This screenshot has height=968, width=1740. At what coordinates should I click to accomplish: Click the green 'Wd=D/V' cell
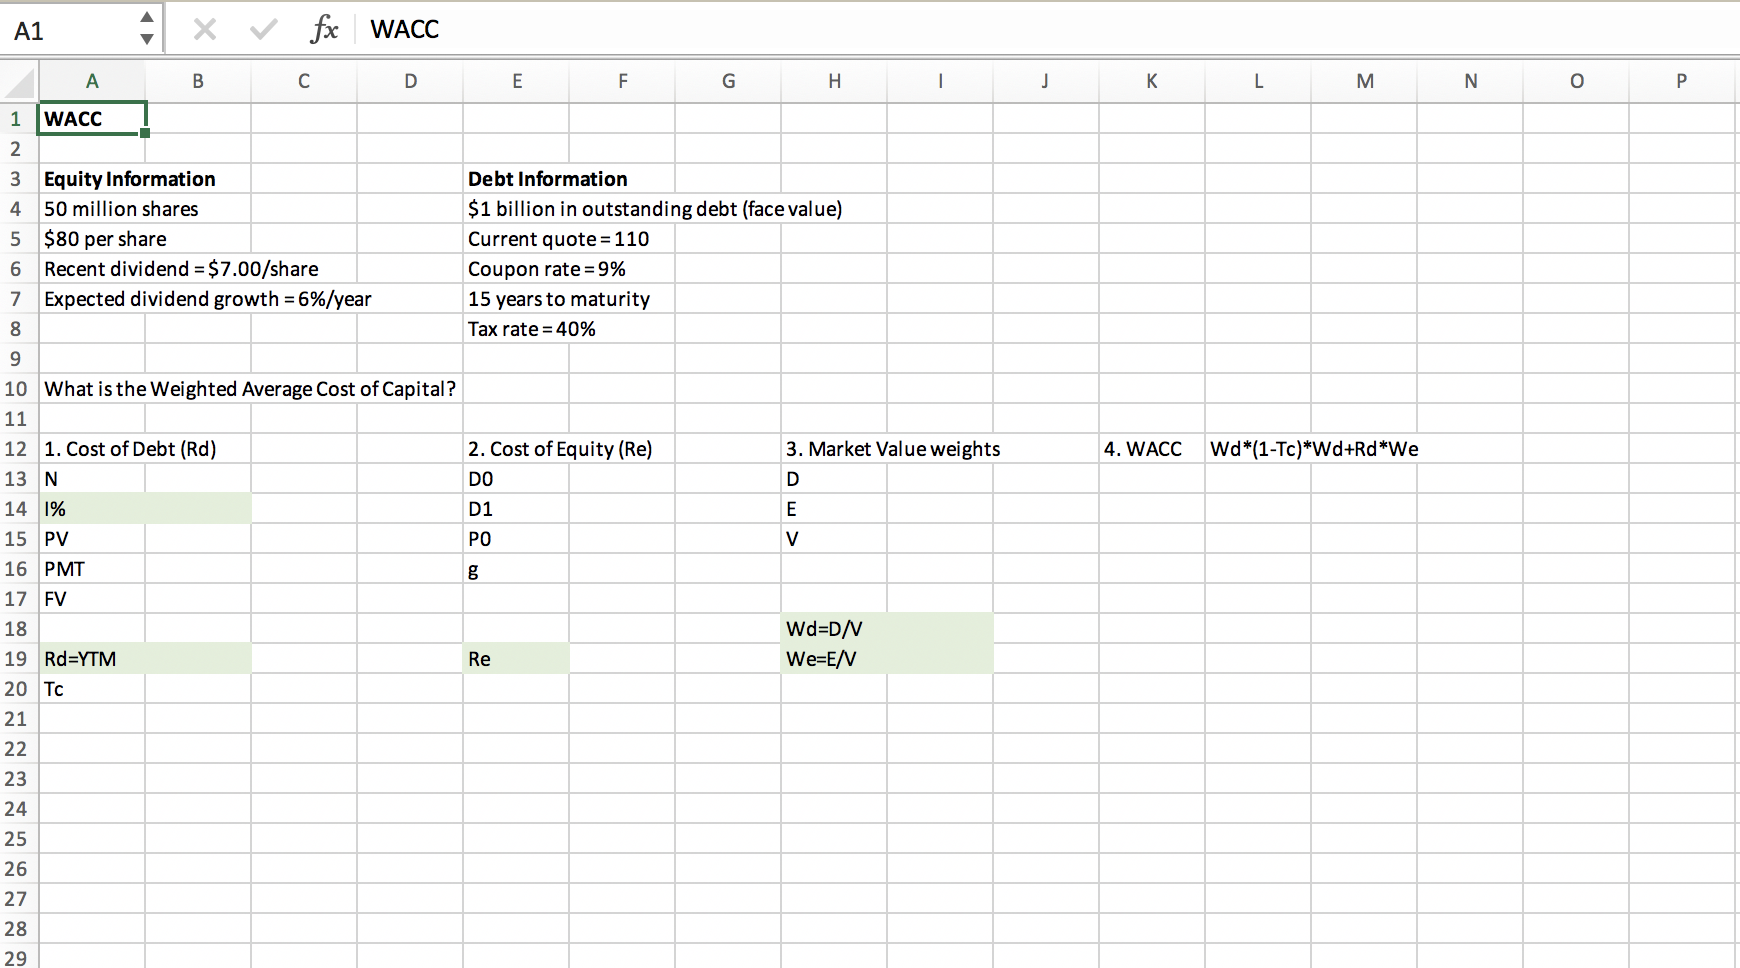(x=835, y=629)
